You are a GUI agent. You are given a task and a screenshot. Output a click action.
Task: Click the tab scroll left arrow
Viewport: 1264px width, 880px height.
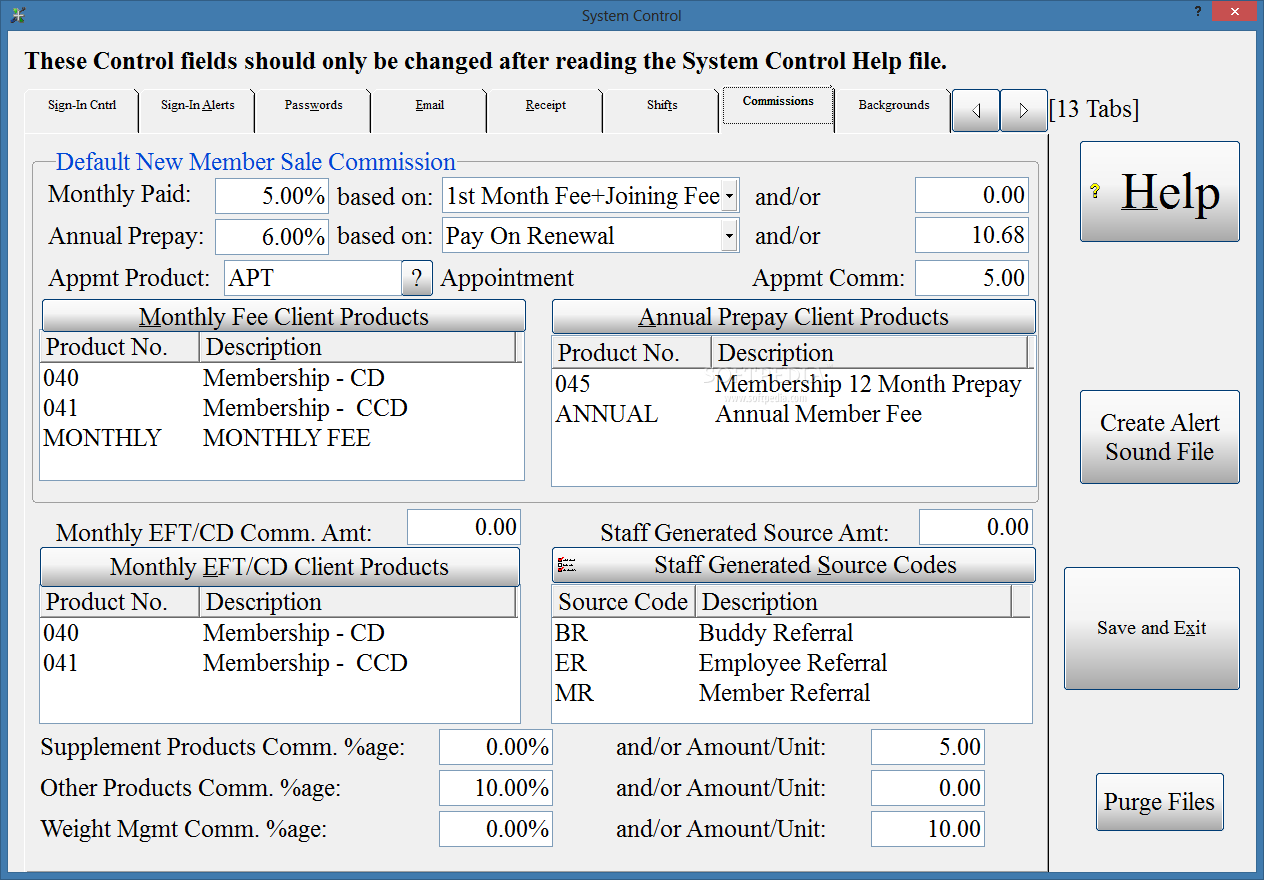pyautogui.click(x=975, y=110)
